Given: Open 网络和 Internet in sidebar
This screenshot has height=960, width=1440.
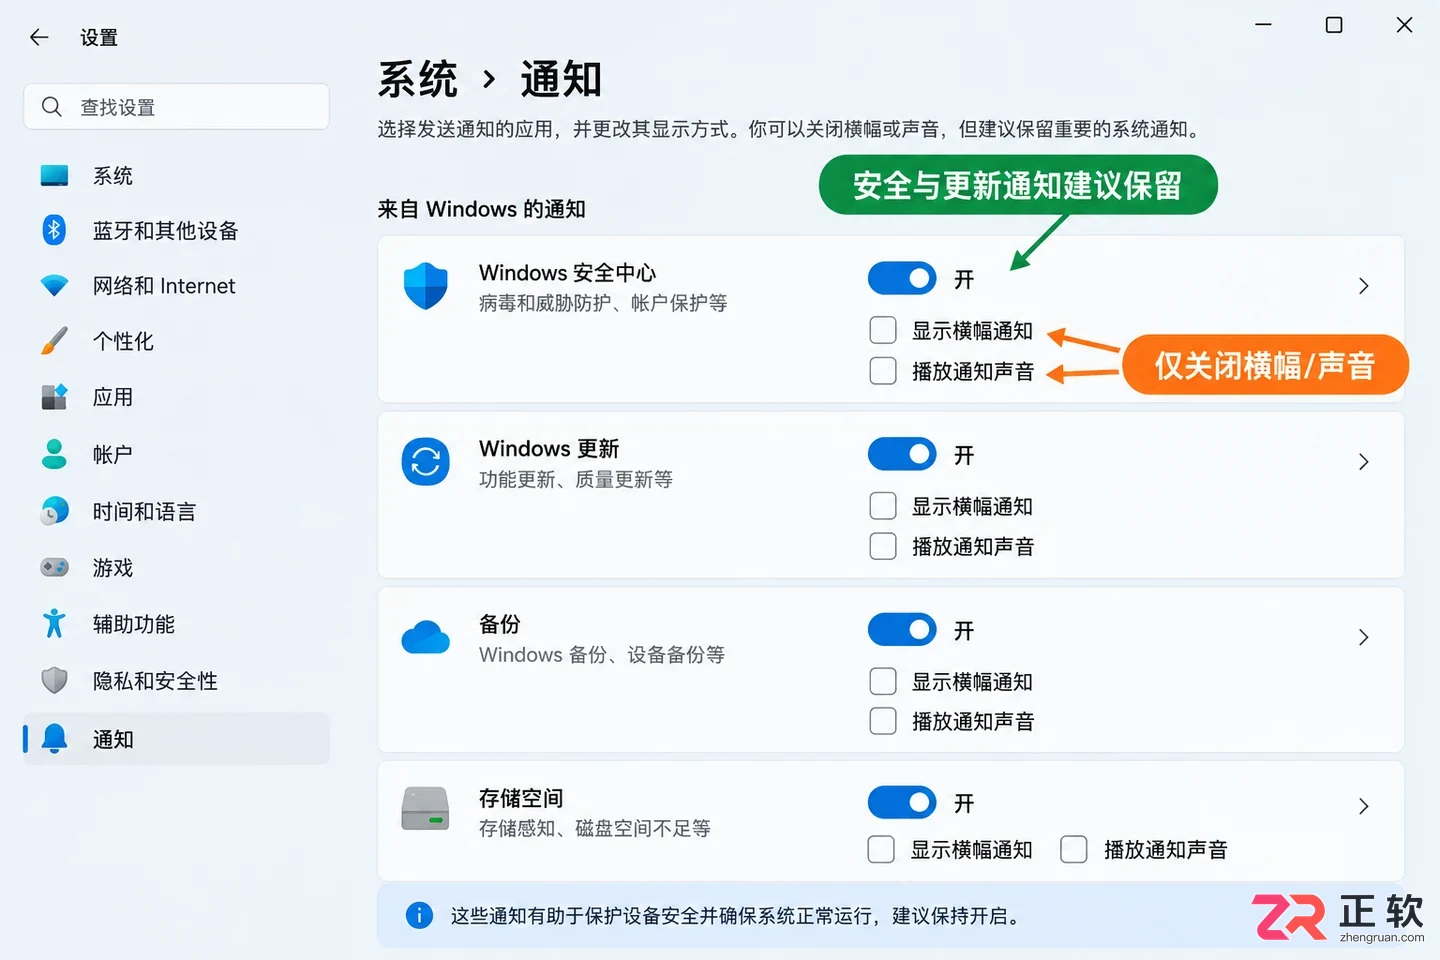Looking at the screenshot, I should pyautogui.click(x=176, y=286).
